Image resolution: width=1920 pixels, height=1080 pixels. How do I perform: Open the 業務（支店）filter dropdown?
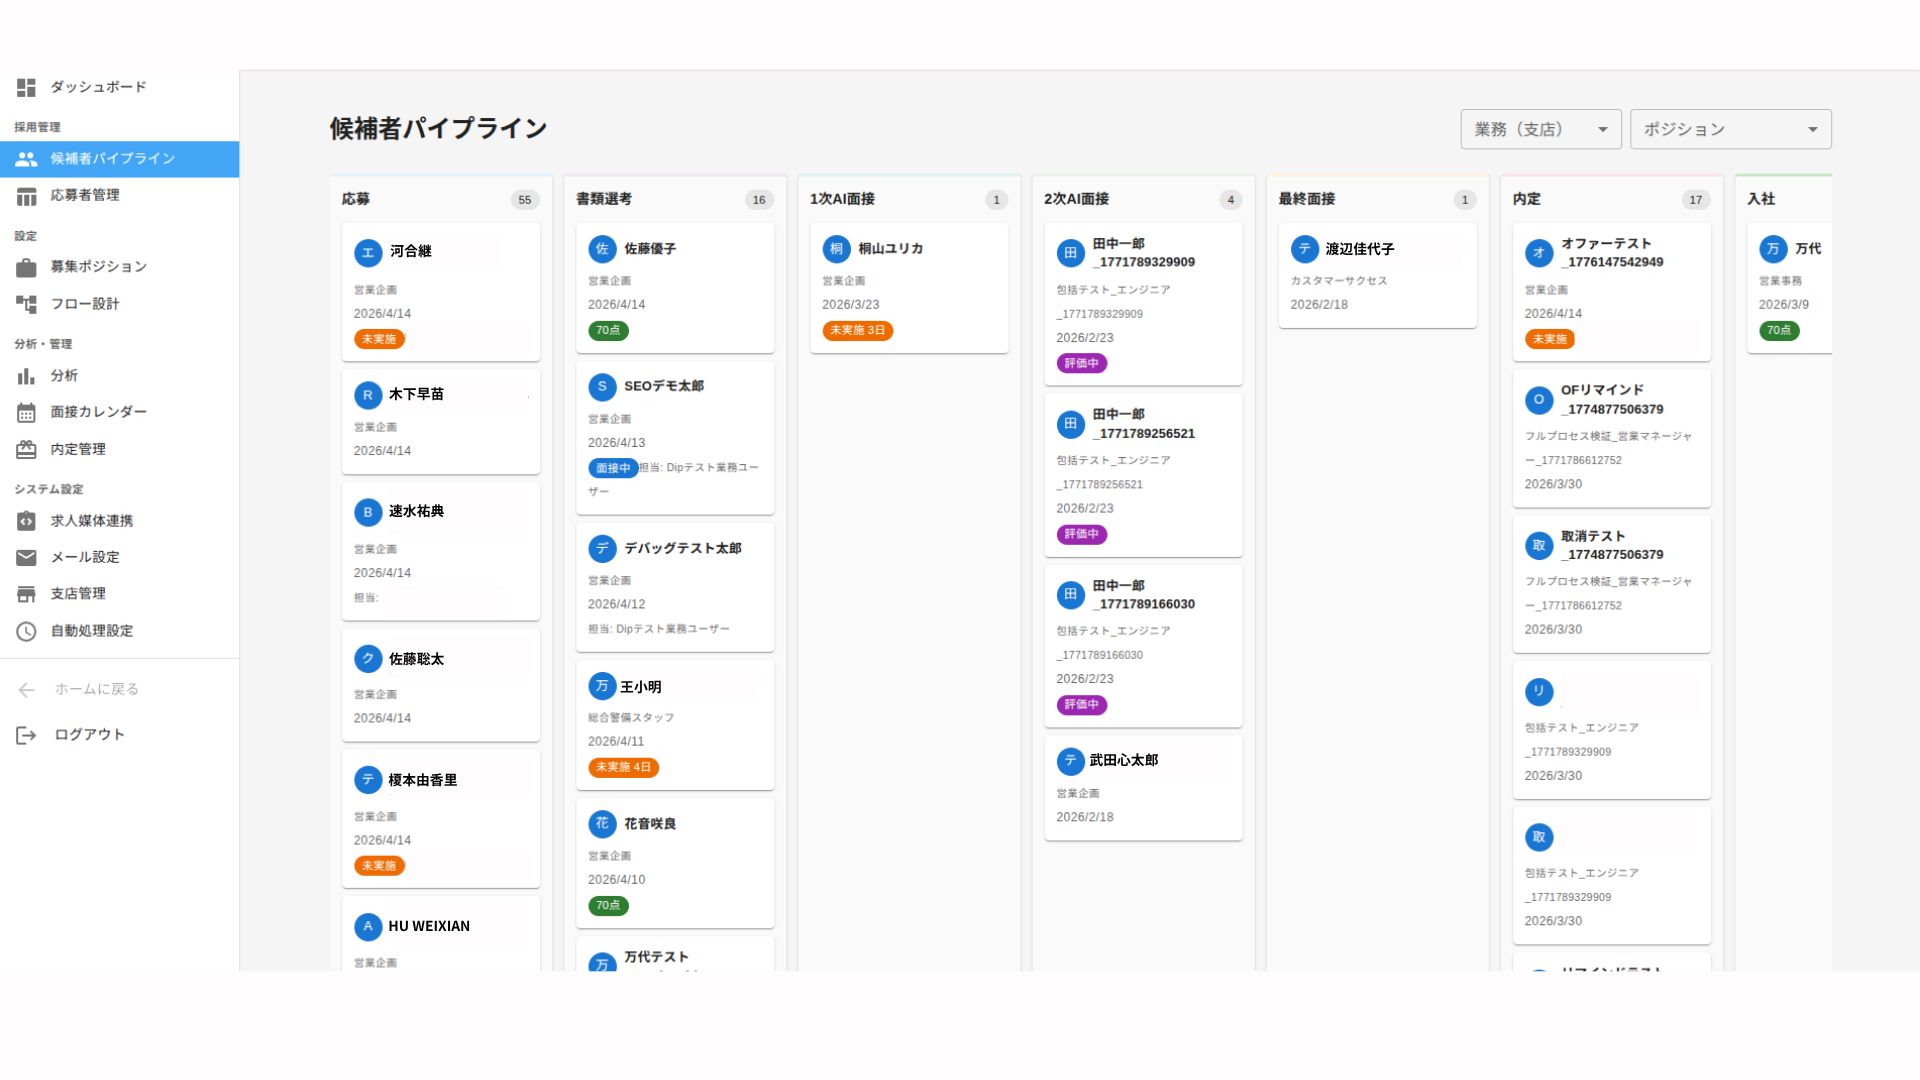pyautogui.click(x=1541, y=130)
